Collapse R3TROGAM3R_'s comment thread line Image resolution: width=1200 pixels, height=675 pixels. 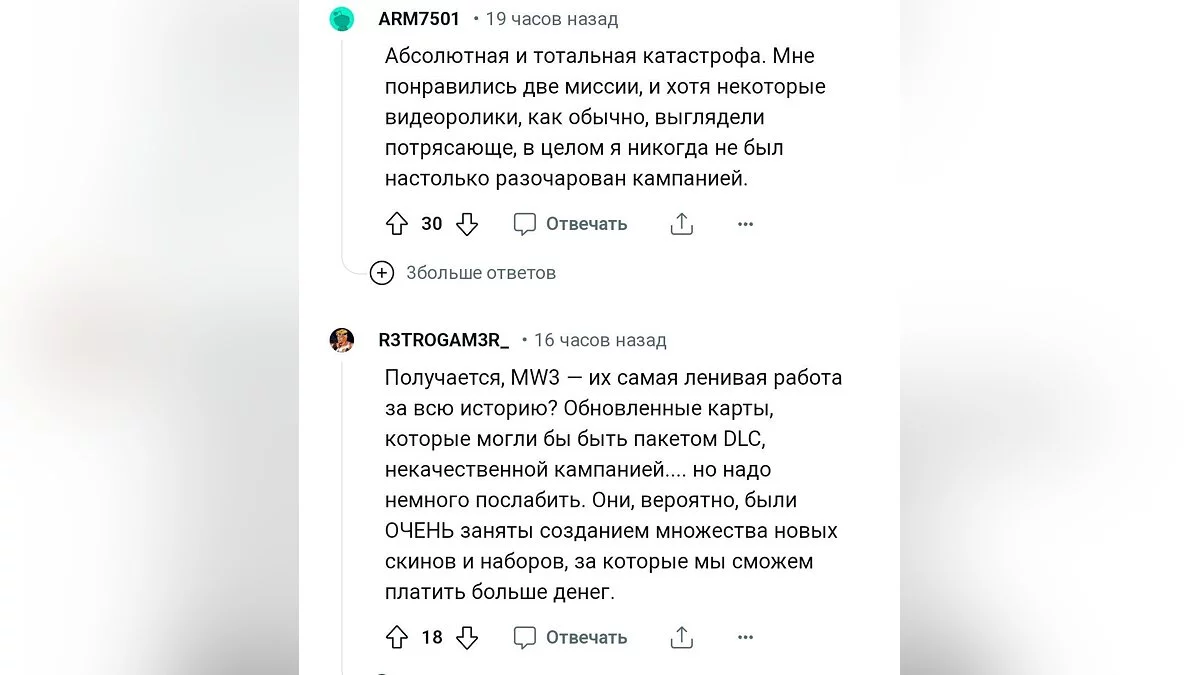pos(342,500)
